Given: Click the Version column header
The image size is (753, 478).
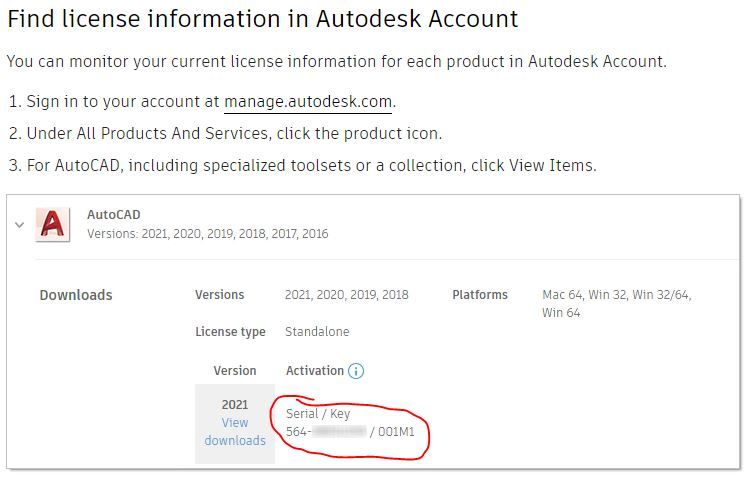Looking at the screenshot, I should [235, 371].
